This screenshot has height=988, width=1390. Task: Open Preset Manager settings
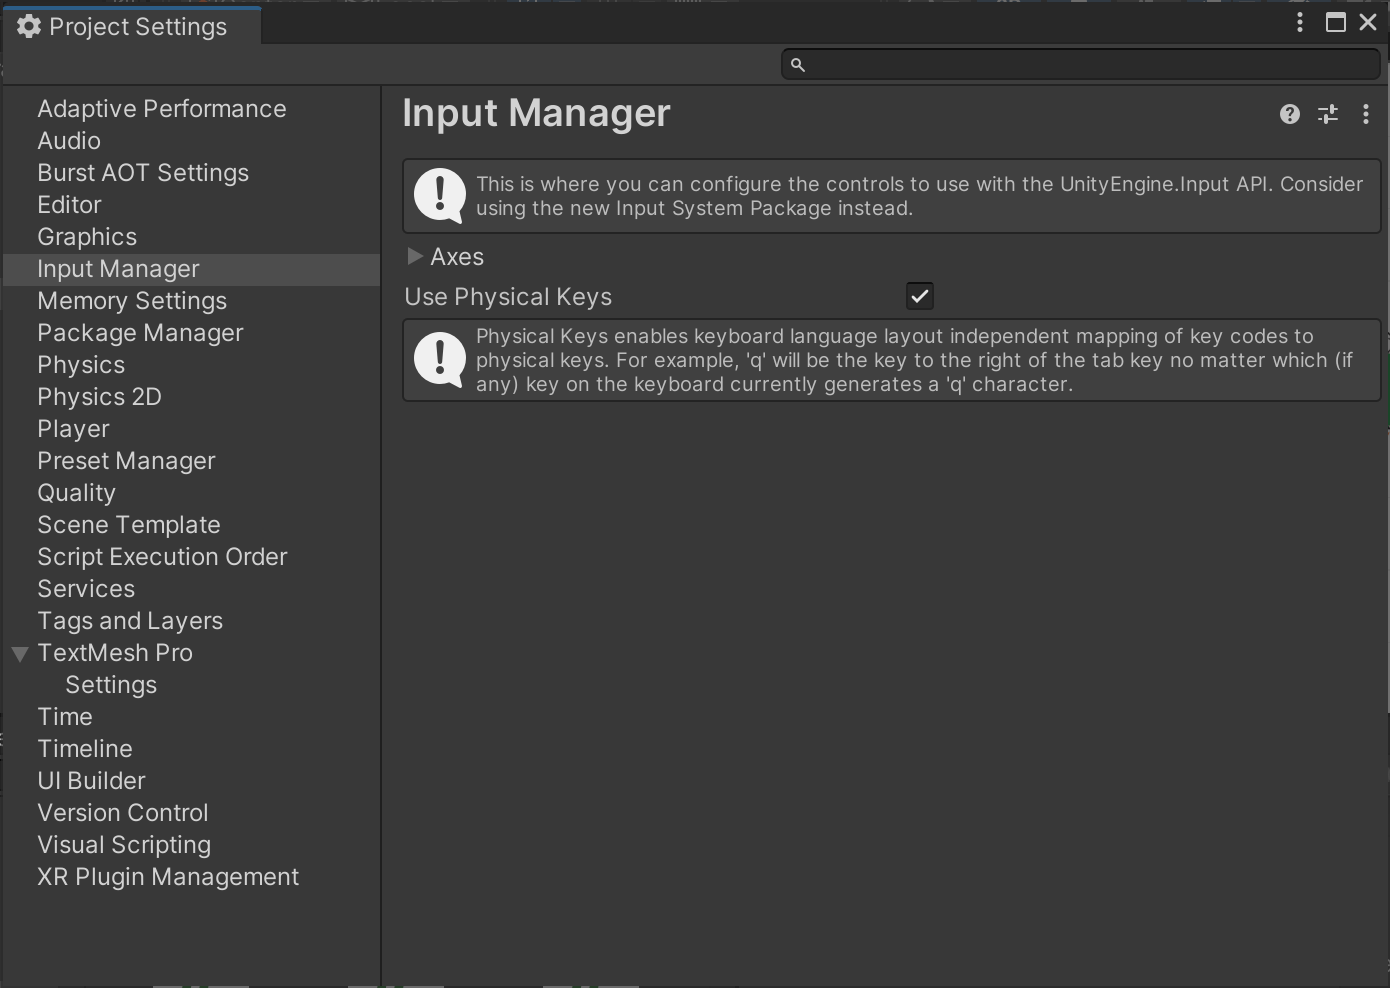coord(126,461)
